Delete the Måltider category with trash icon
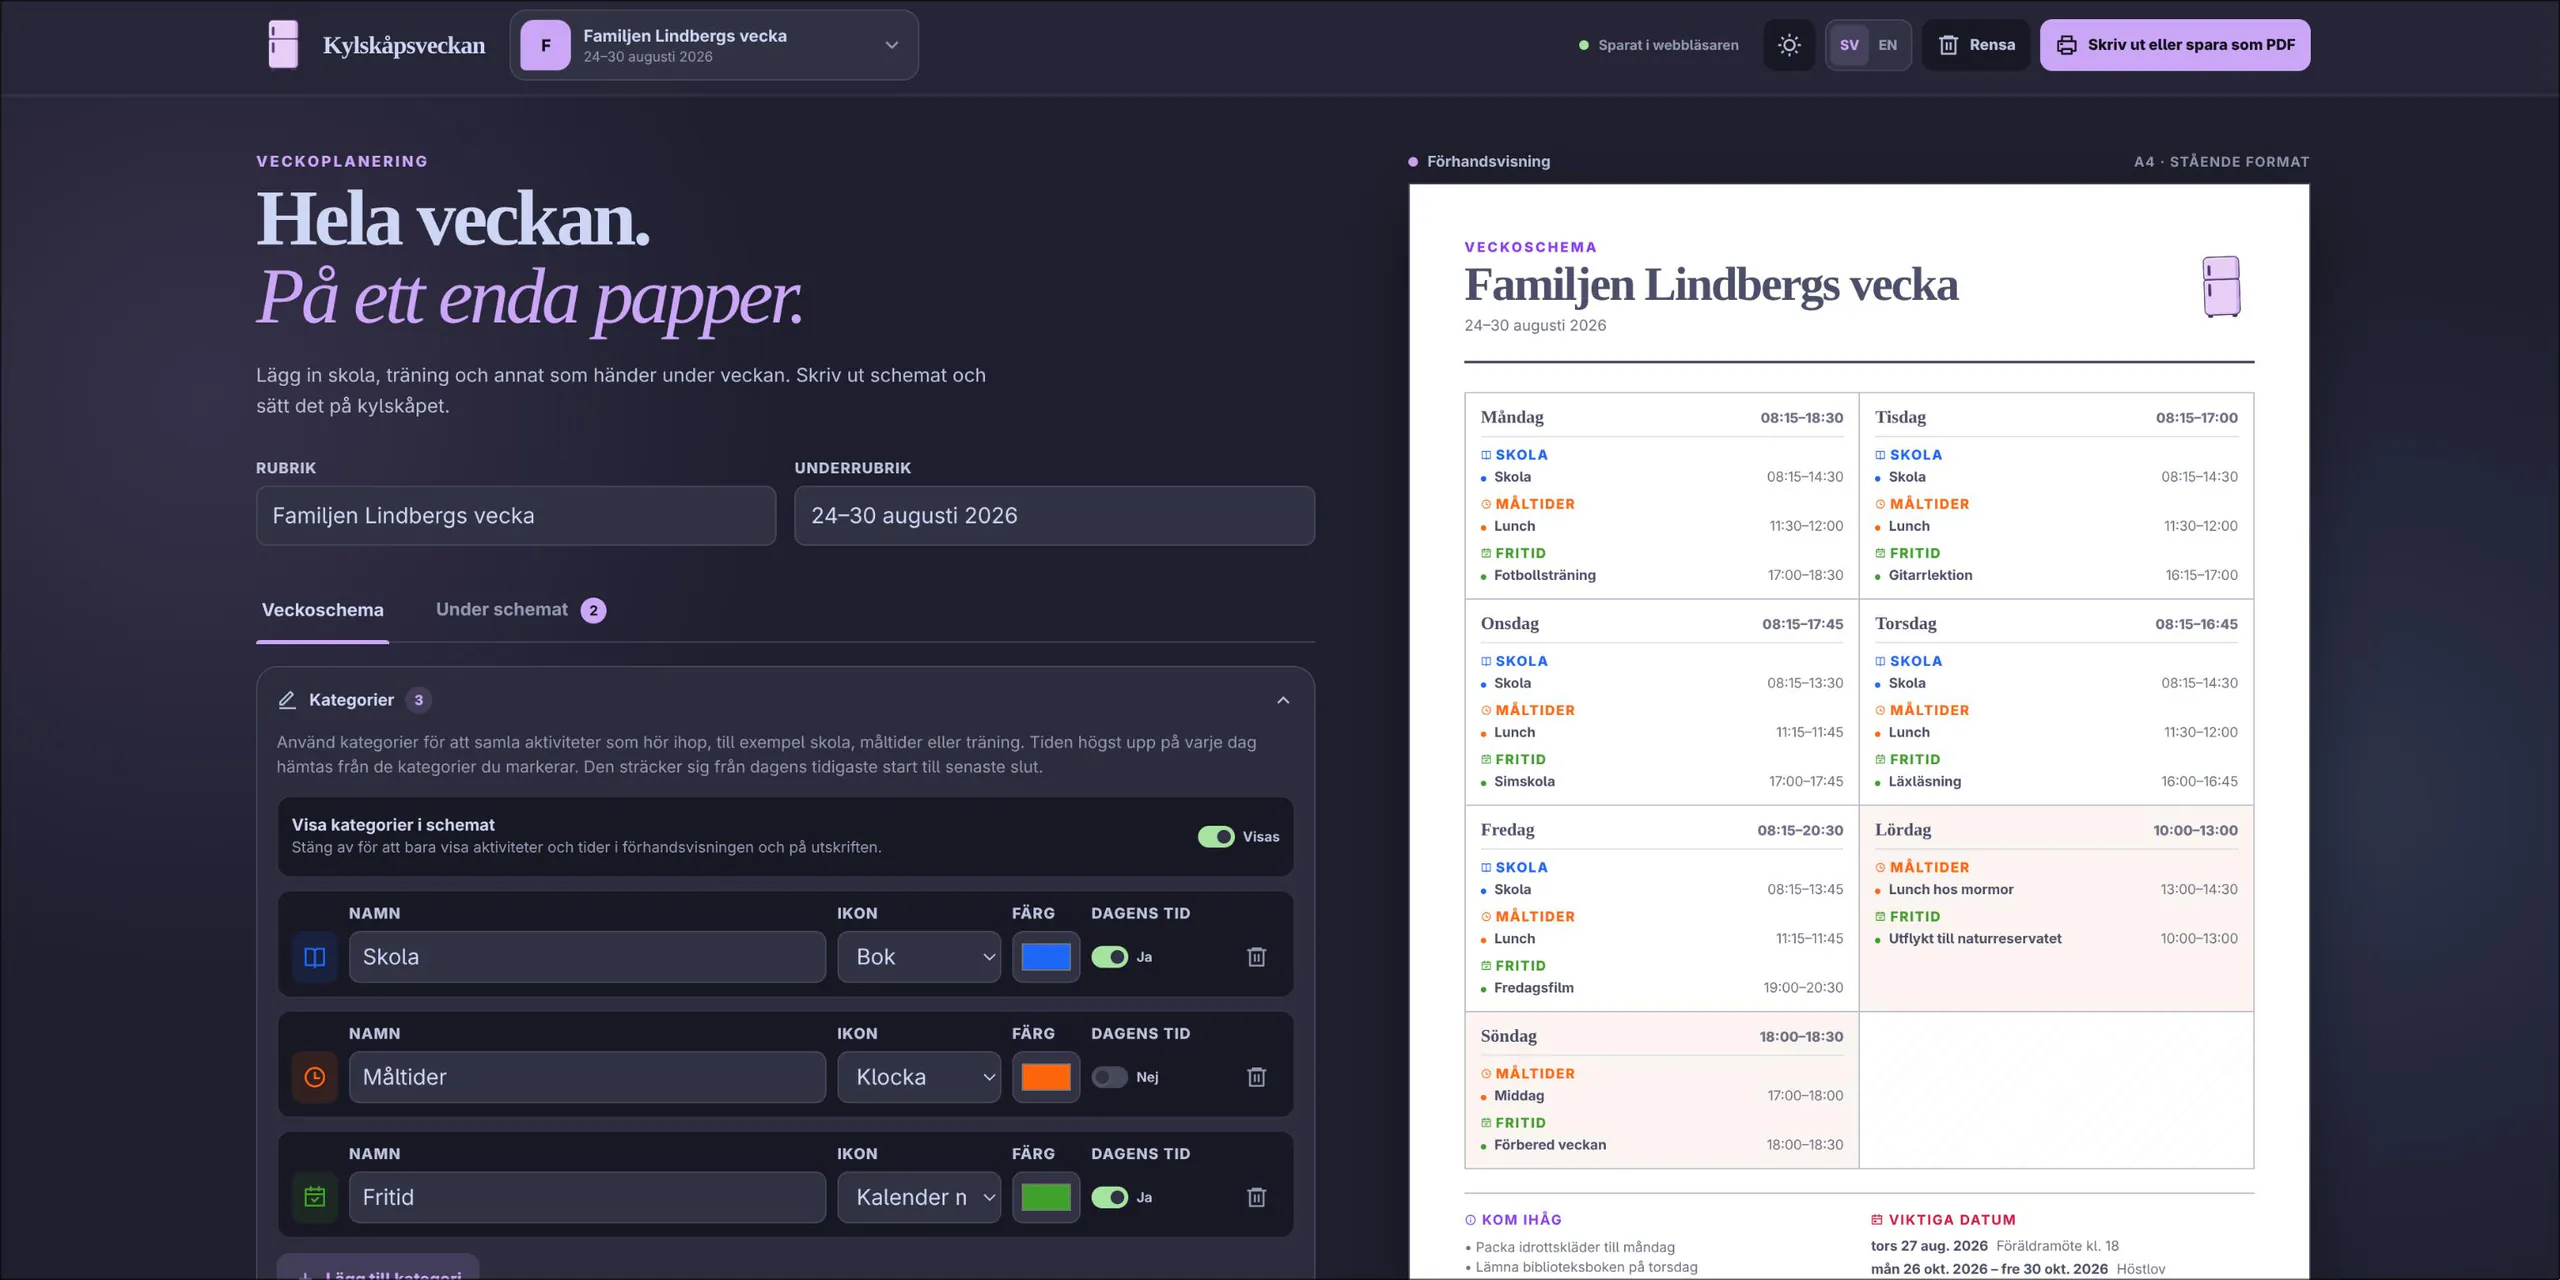 [x=1257, y=1077]
